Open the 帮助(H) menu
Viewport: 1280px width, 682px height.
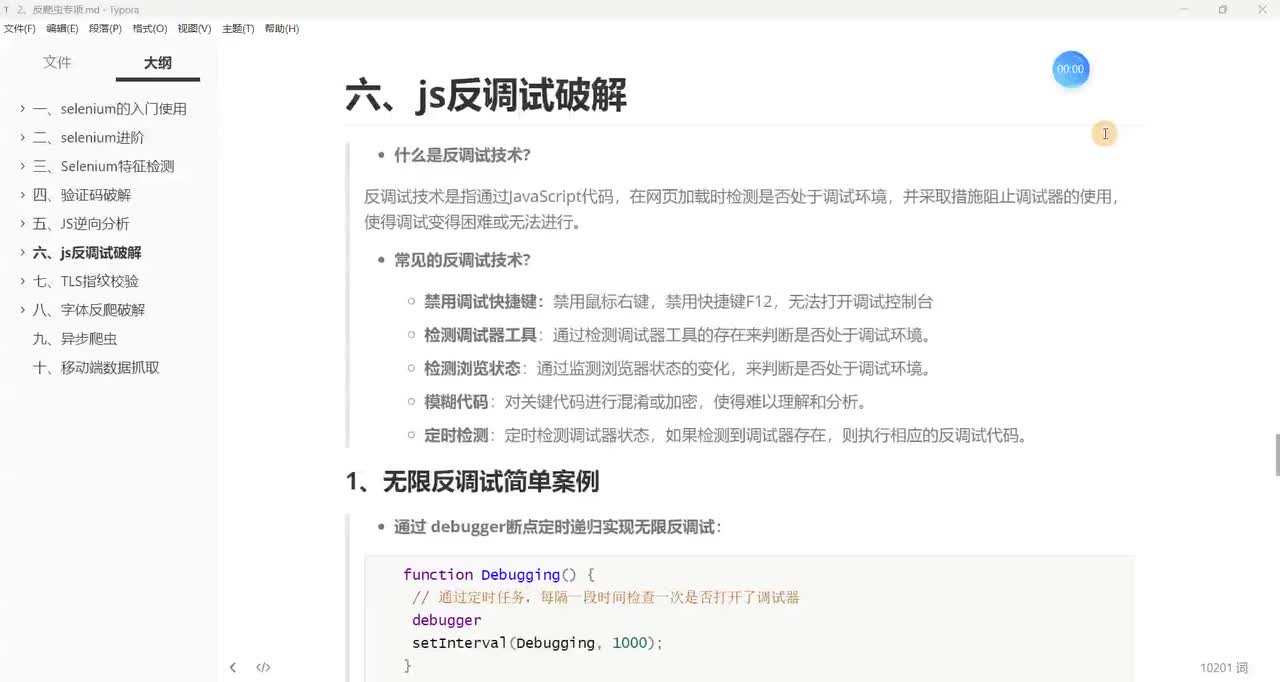pyautogui.click(x=282, y=29)
